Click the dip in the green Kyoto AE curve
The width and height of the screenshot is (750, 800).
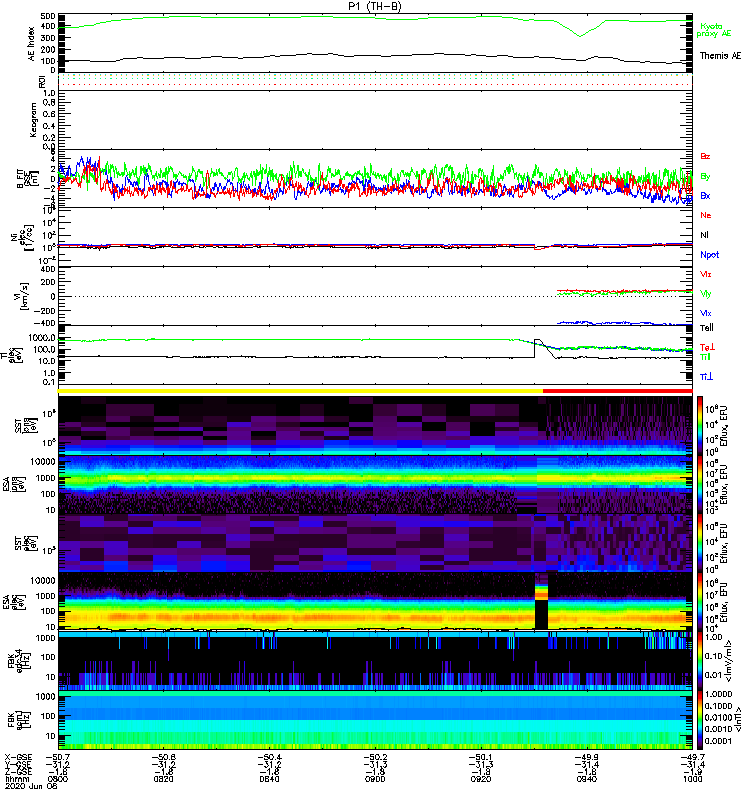point(579,36)
